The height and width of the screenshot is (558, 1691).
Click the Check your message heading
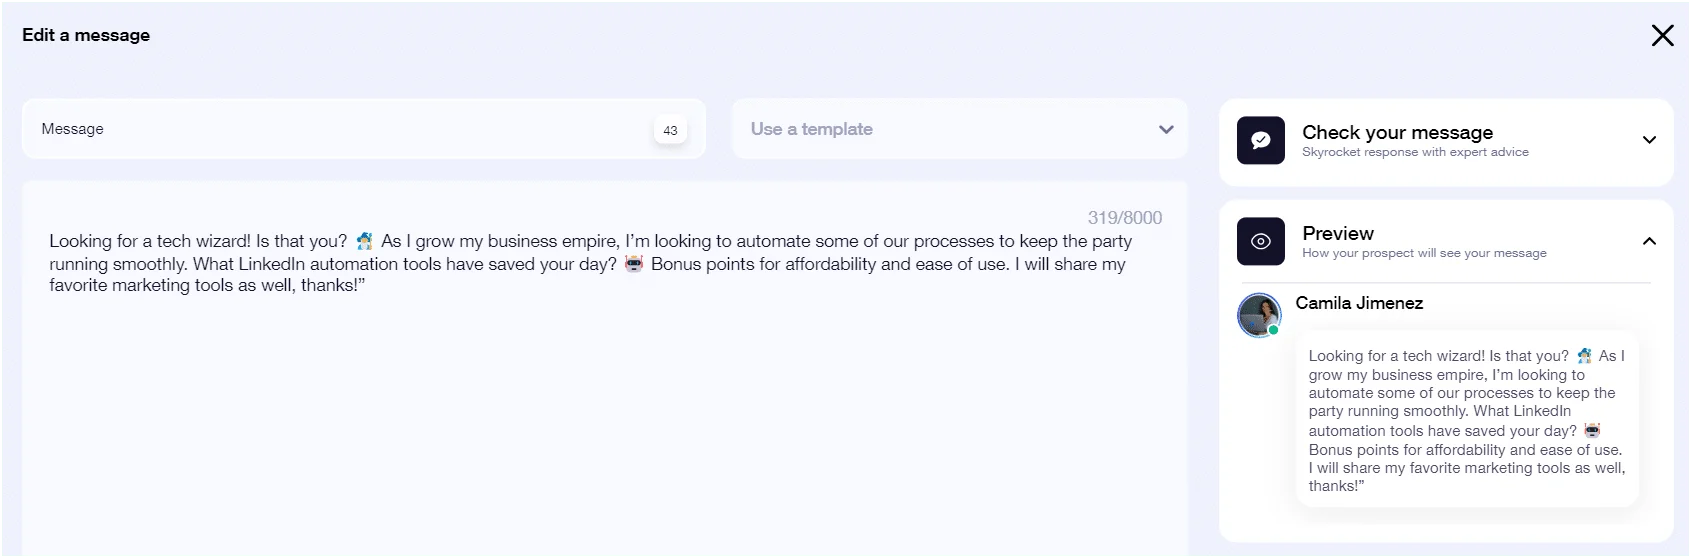pos(1397,132)
